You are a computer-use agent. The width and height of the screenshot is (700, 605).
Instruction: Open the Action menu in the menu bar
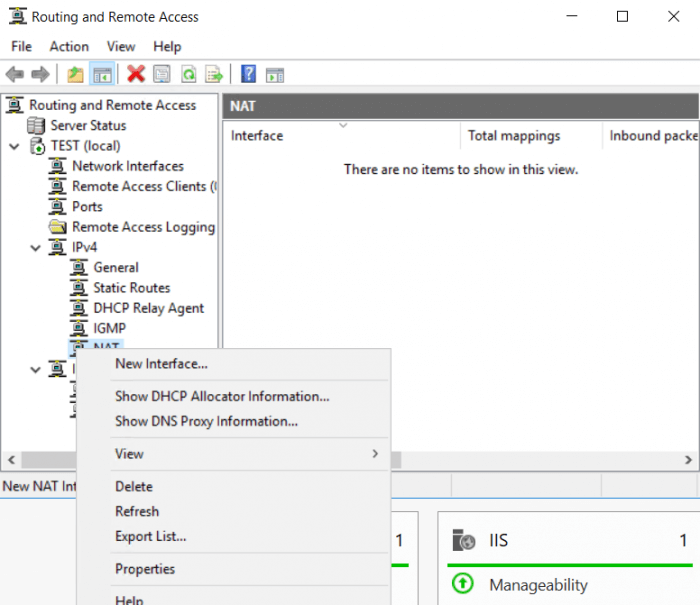(x=69, y=46)
